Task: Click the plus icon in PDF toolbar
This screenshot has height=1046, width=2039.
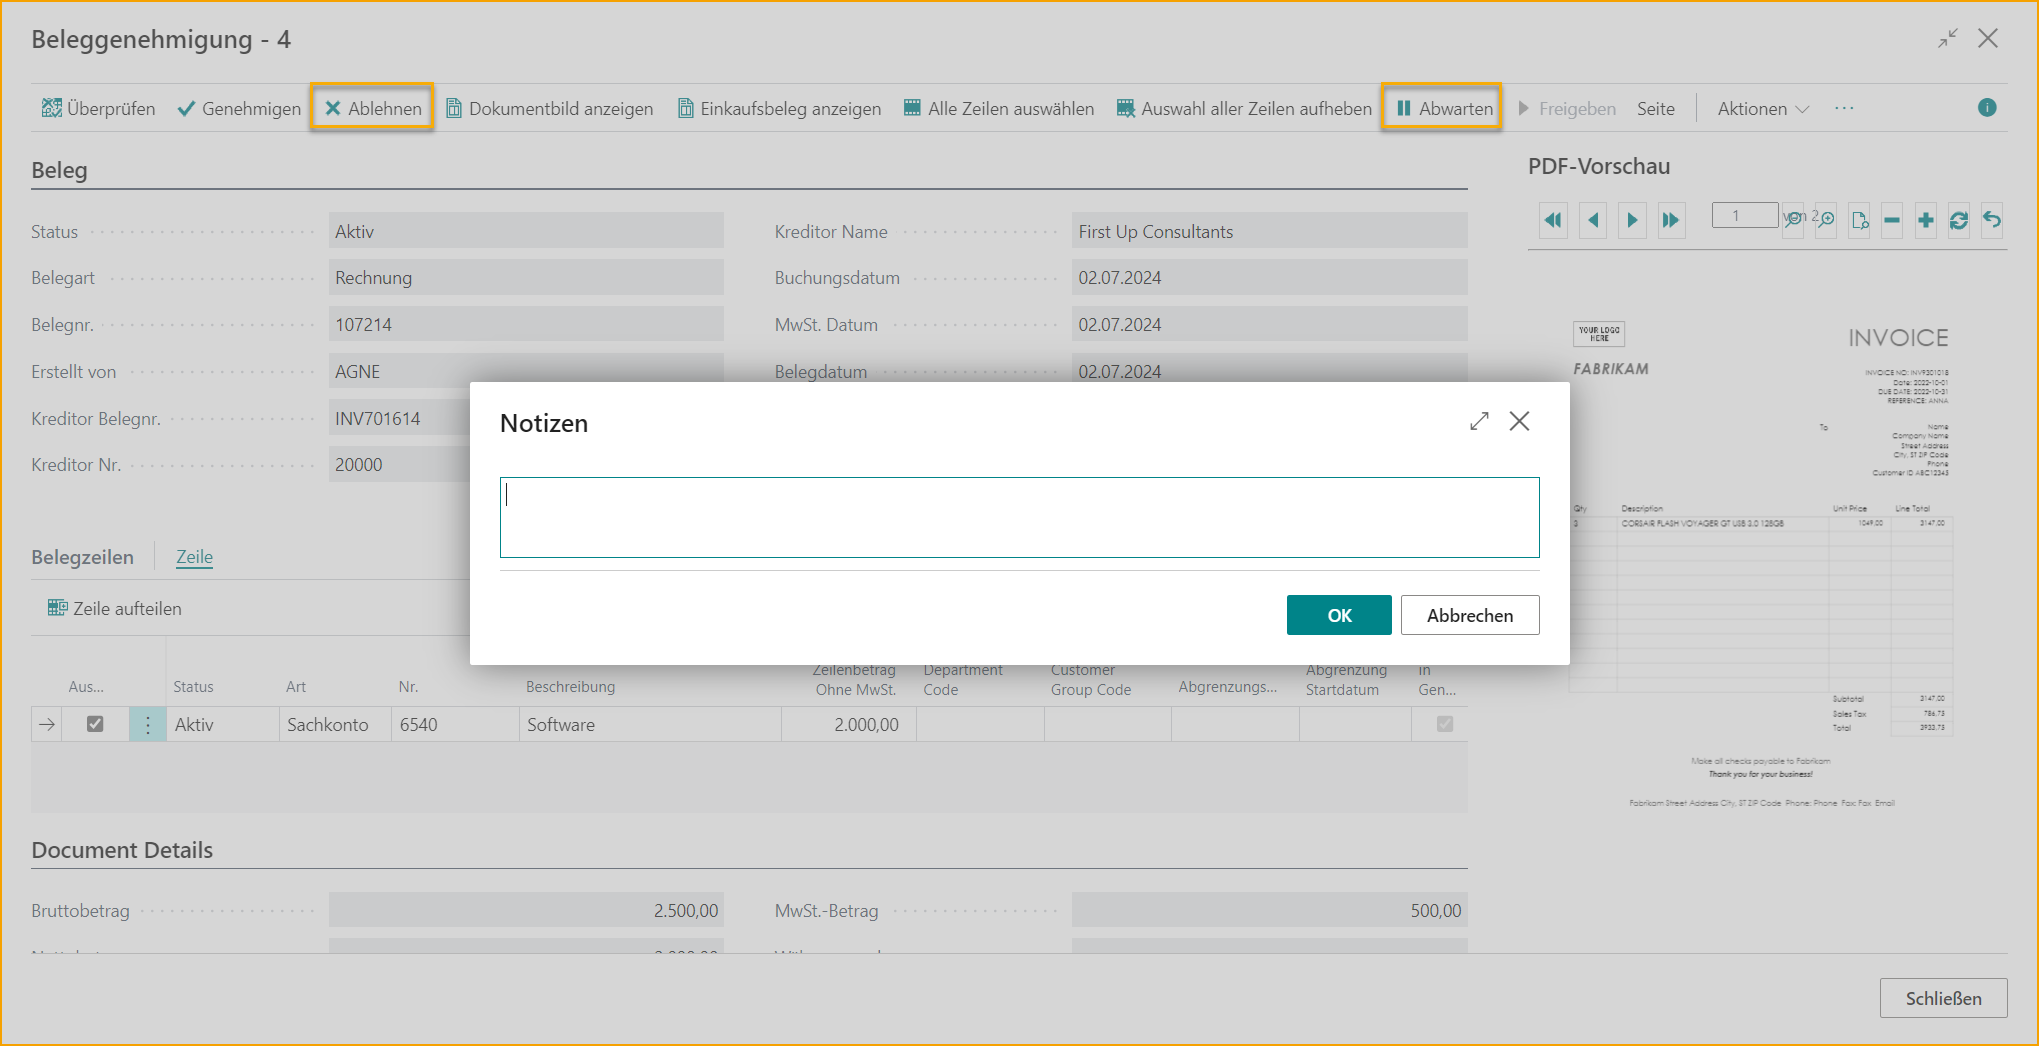Action: click(1925, 220)
